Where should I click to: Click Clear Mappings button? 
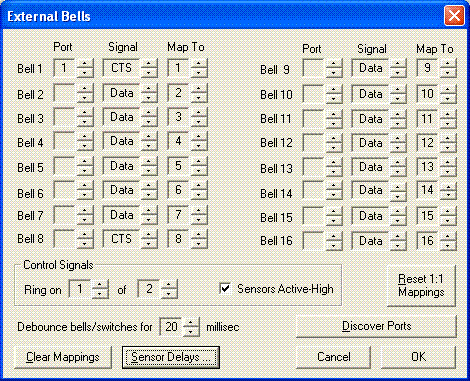pyautogui.click(x=63, y=357)
